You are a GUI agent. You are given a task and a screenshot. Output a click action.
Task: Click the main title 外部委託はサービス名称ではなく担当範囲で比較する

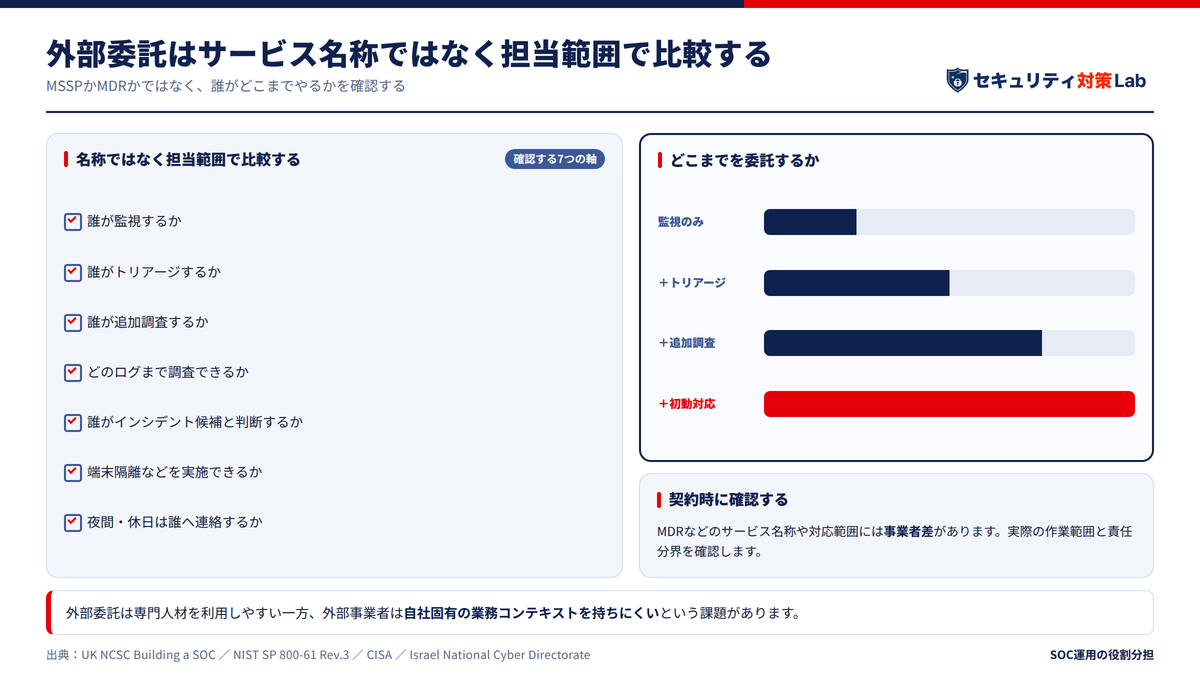point(409,53)
